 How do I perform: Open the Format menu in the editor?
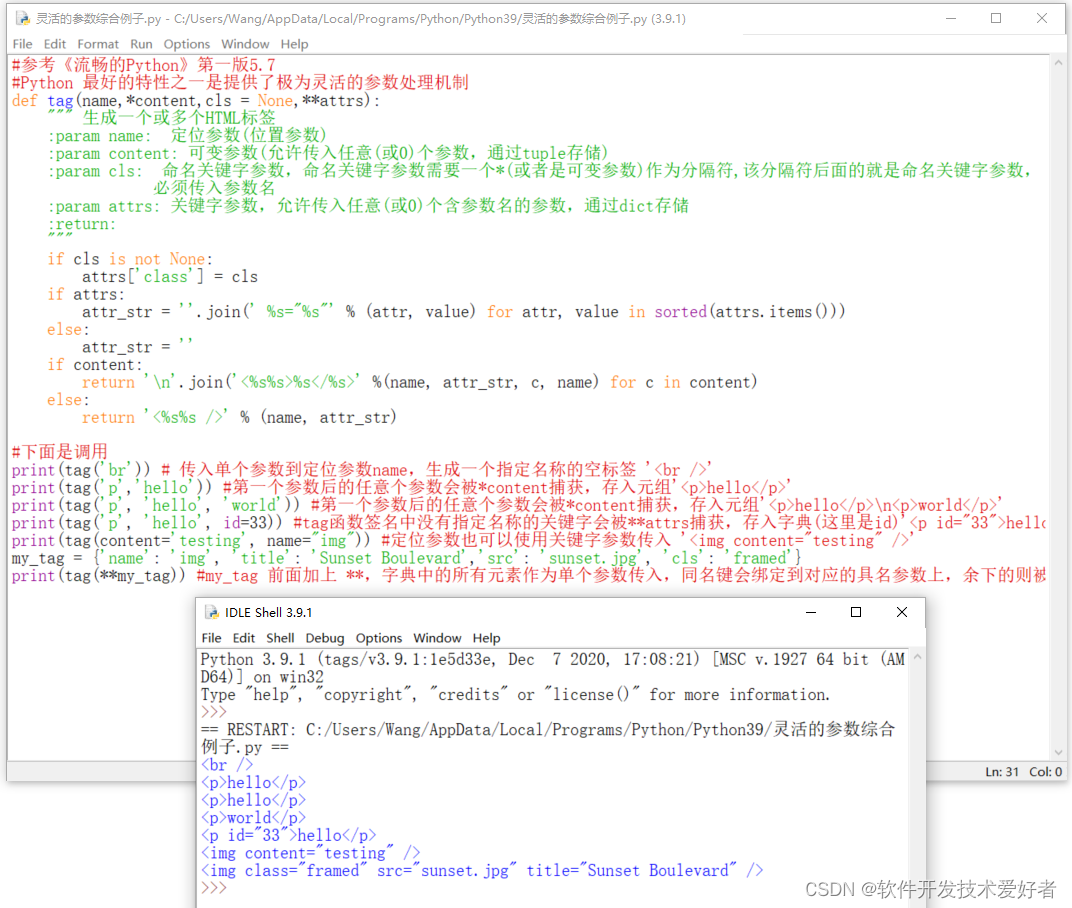click(x=97, y=44)
